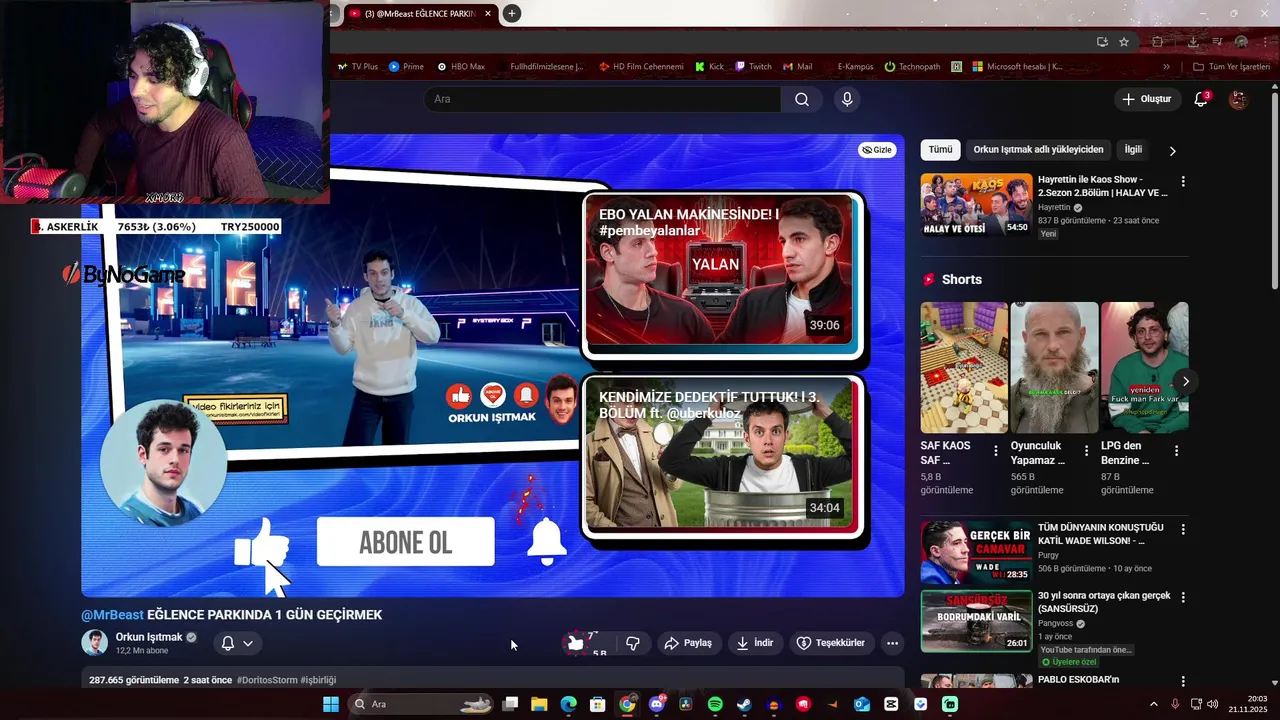This screenshot has width=1280, height=720.
Task: Expand additional bookmarks chevron
Action: (1166, 67)
